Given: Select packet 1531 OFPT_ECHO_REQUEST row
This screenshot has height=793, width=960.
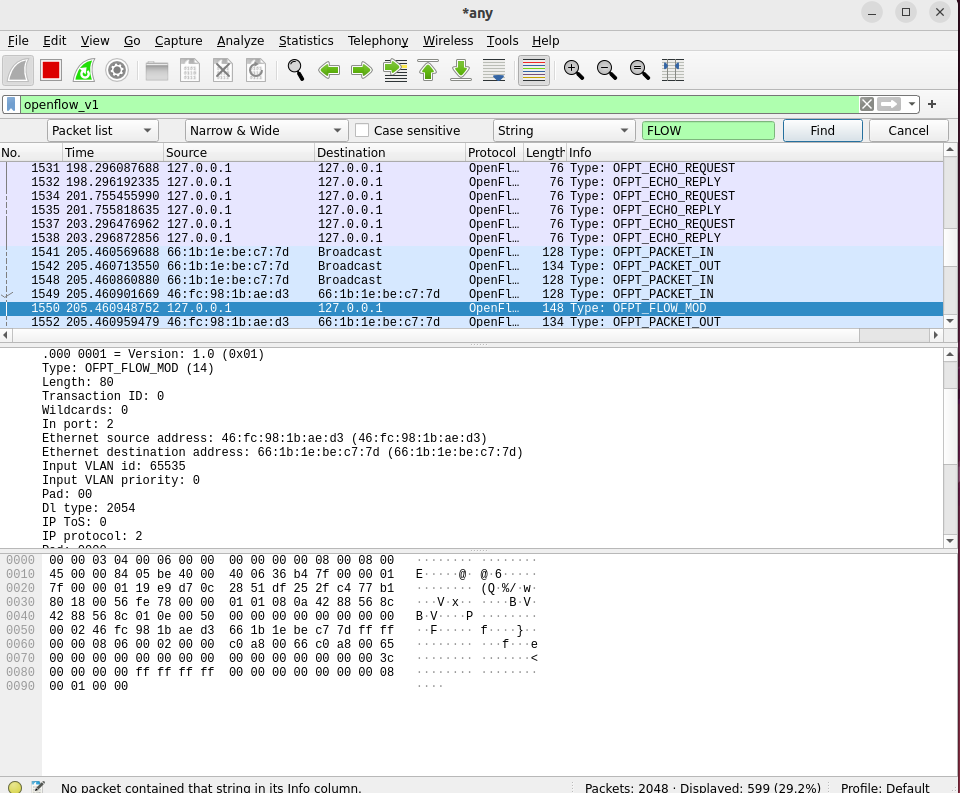Looking at the screenshot, I should pyautogui.click(x=471, y=168).
